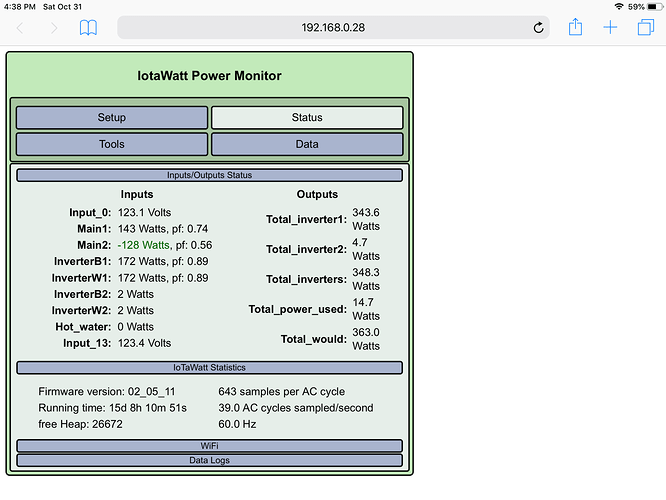
Task: Click the 363.0 Watts output value
Action: pos(366,339)
